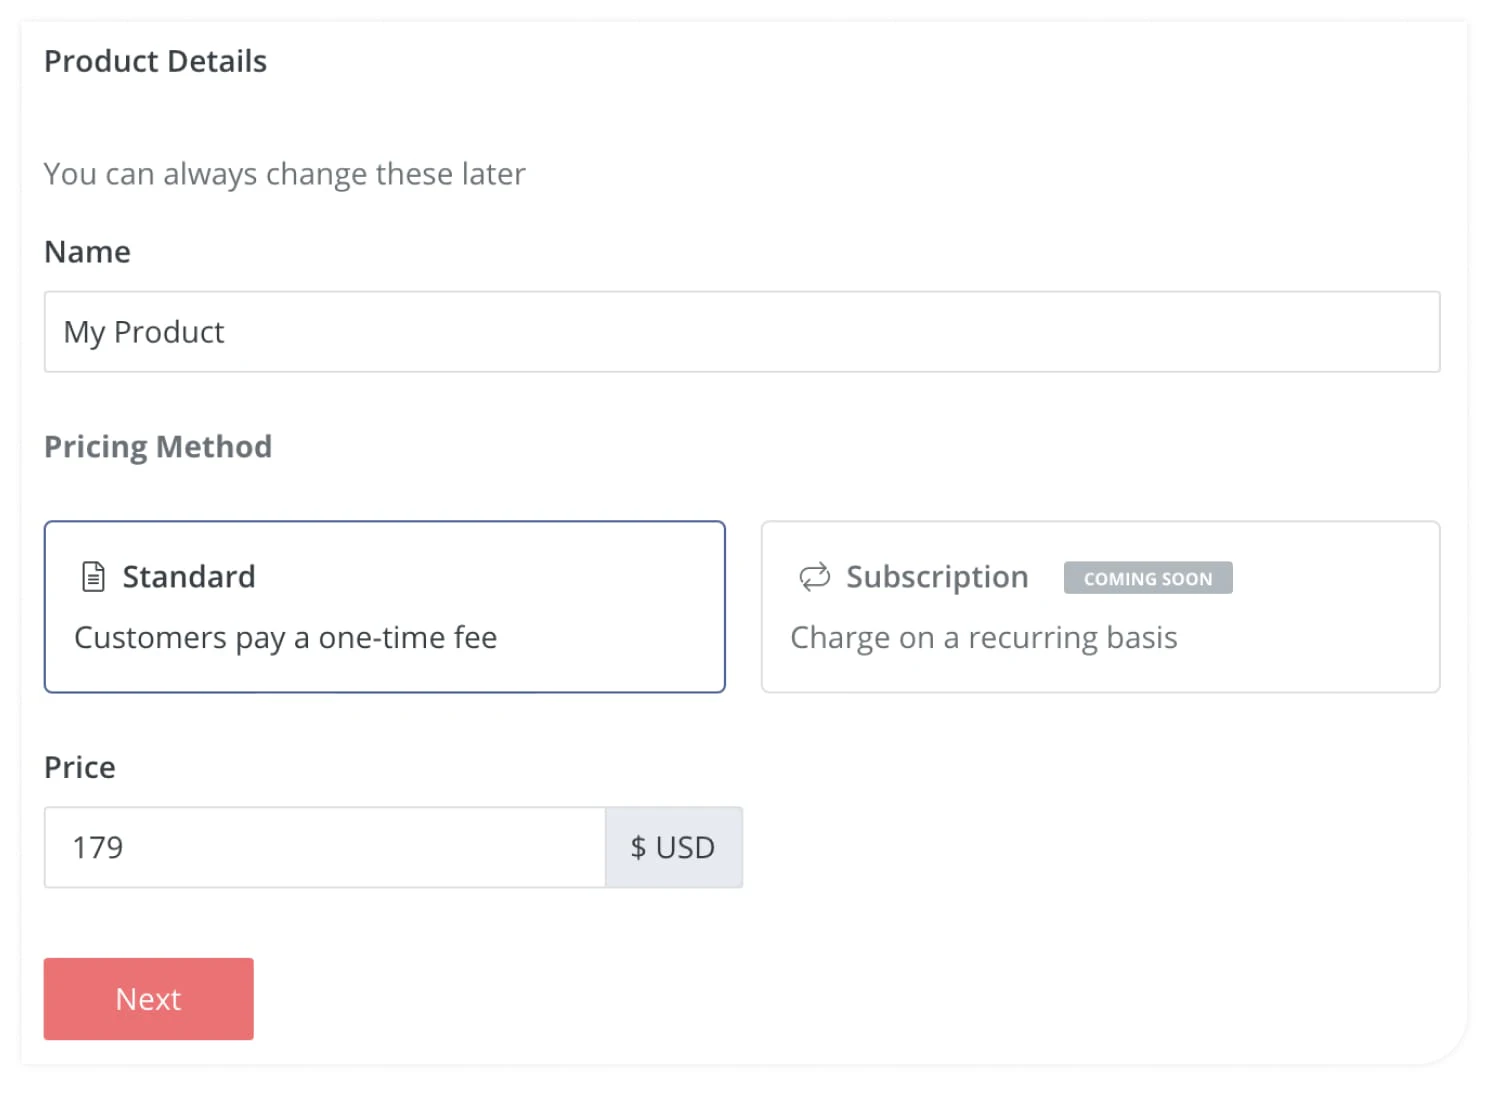Image resolution: width=1500 pixels, height=1094 pixels.
Task: Click the value 179 in Price field
Action: pos(96,847)
